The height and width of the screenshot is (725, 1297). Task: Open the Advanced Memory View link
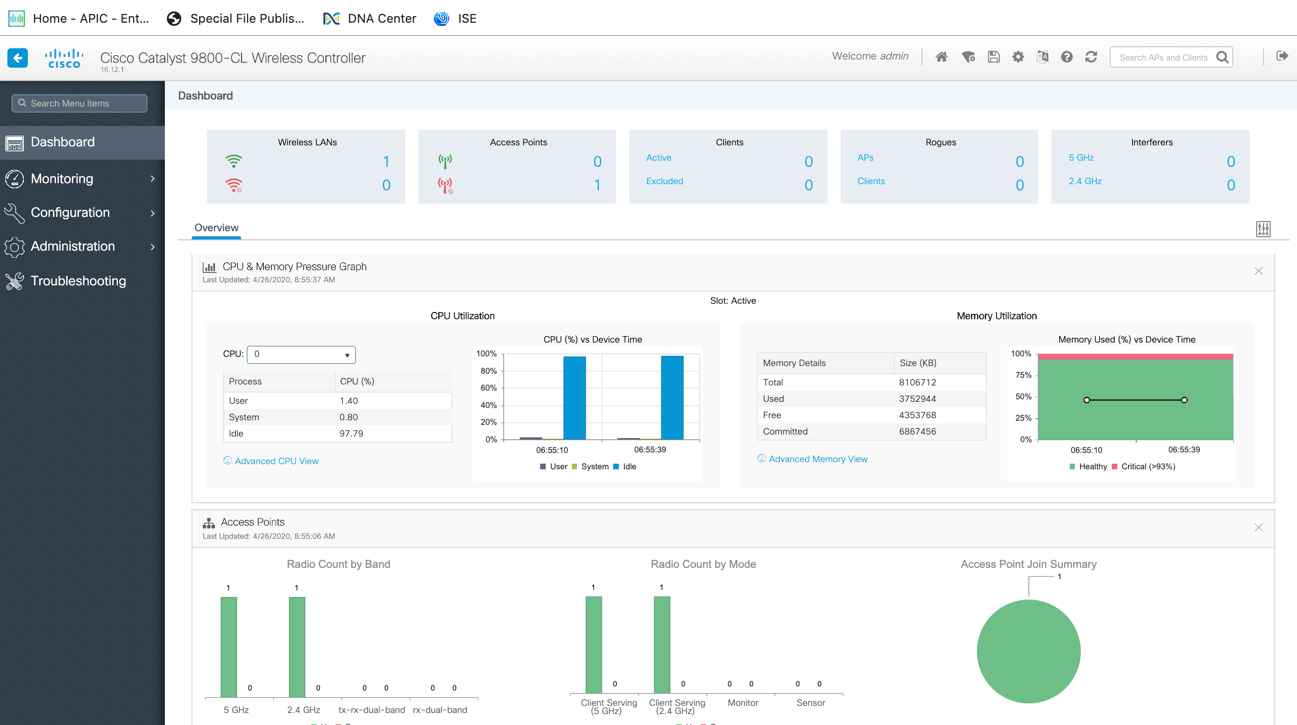817,459
